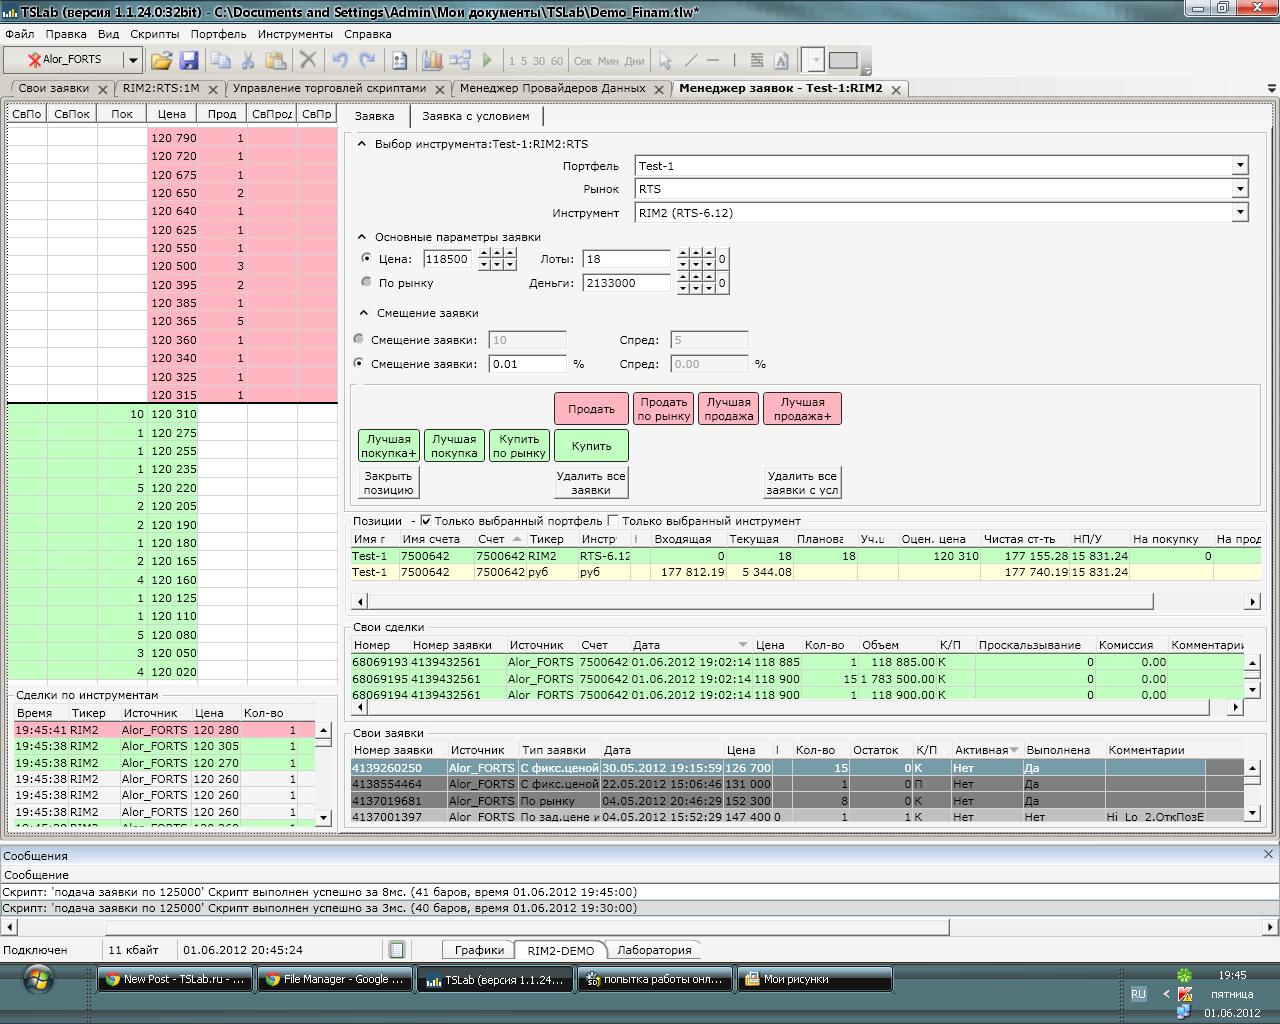Switch to 'Заявка с условием' tab

(475, 116)
